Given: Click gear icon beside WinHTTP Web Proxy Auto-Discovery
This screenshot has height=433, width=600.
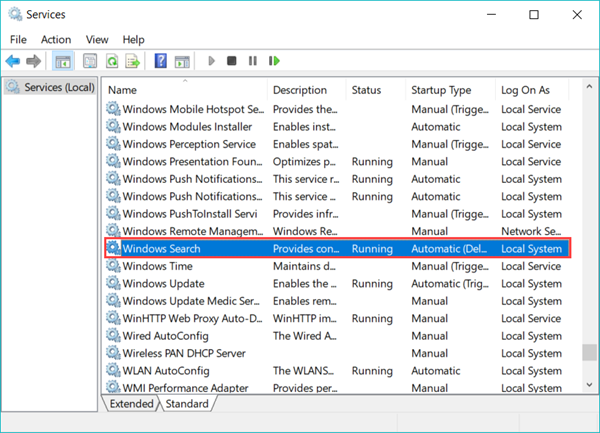Looking at the screenshot, I should click(113, 317).
